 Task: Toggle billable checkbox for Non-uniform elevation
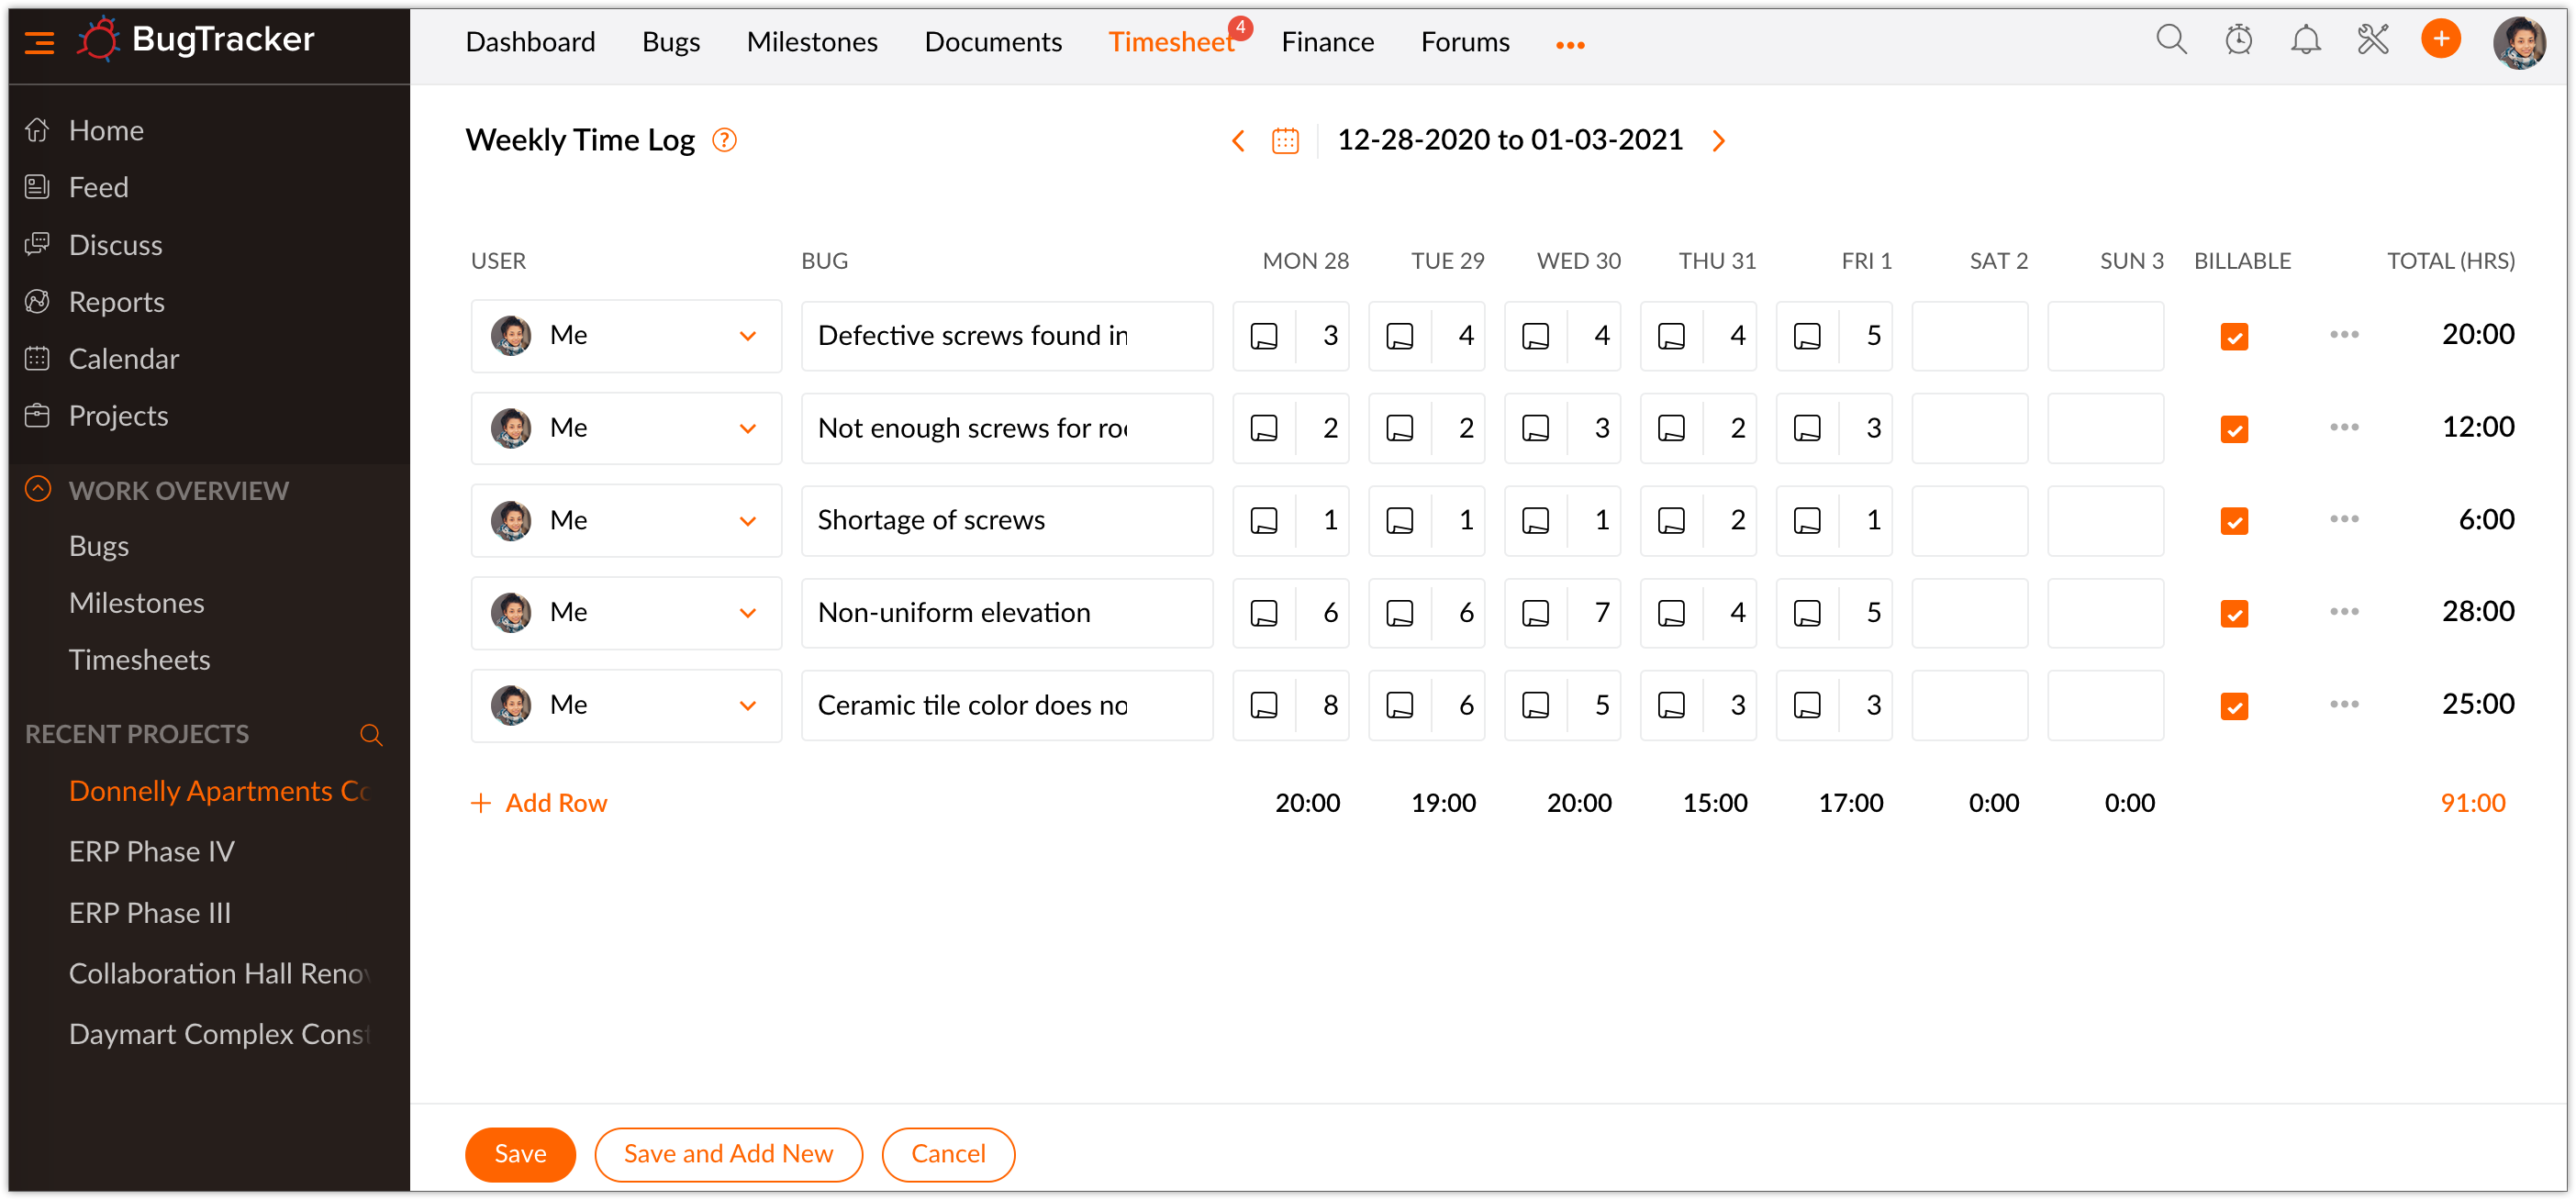tap(2234, 614)
